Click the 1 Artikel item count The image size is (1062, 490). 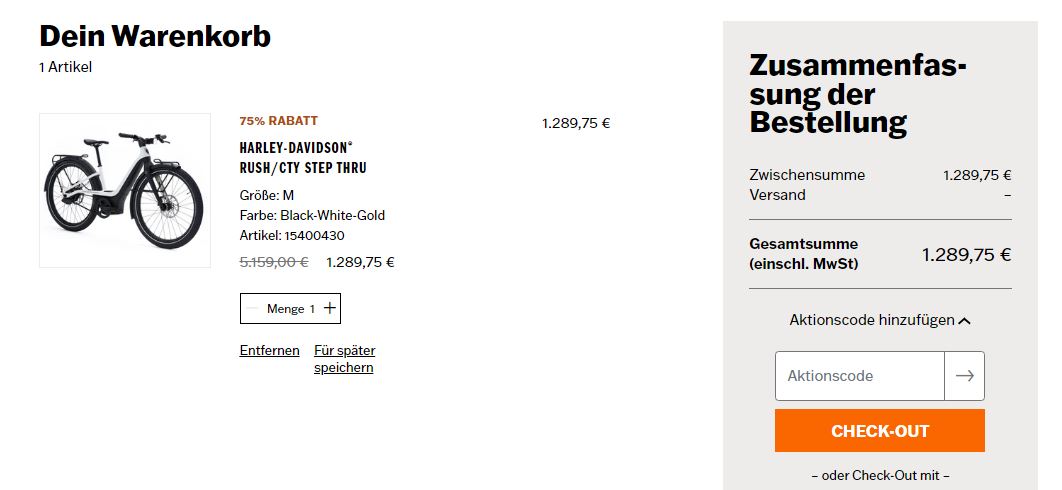click(x=65, y=67)
